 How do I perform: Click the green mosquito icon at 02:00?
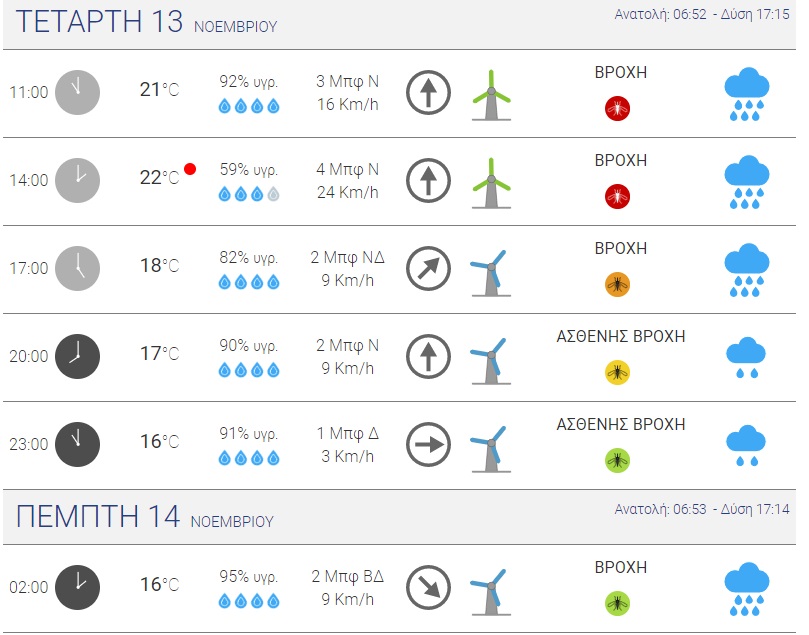point(617,602)
